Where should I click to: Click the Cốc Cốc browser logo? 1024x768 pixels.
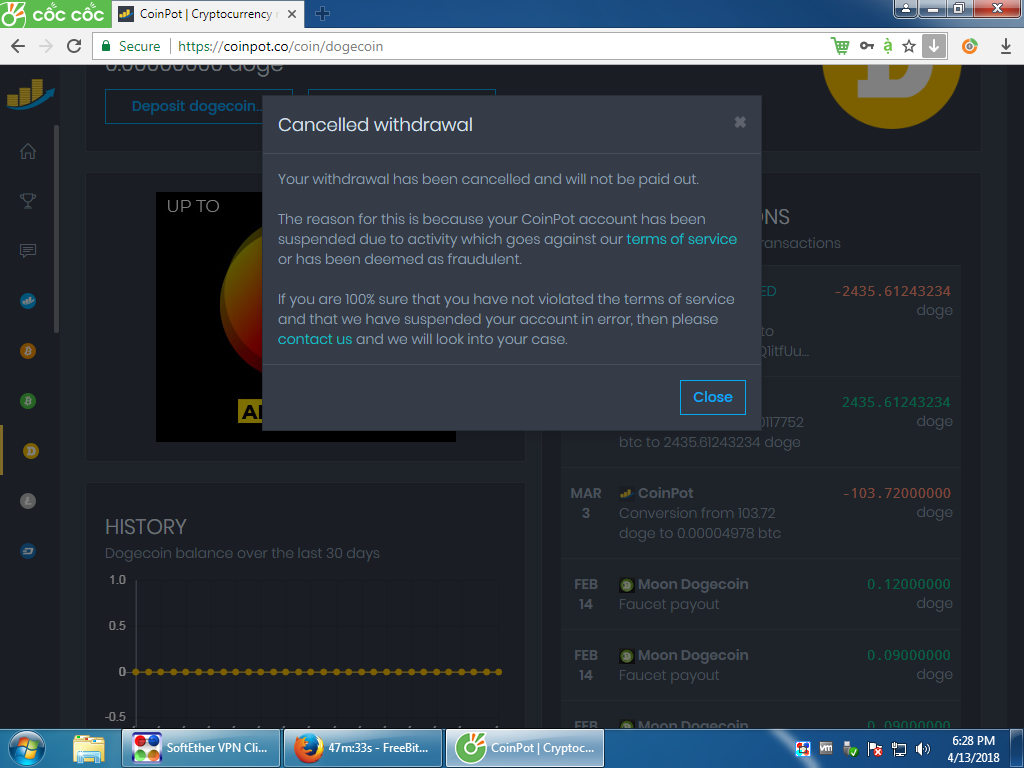coord(54,14)
